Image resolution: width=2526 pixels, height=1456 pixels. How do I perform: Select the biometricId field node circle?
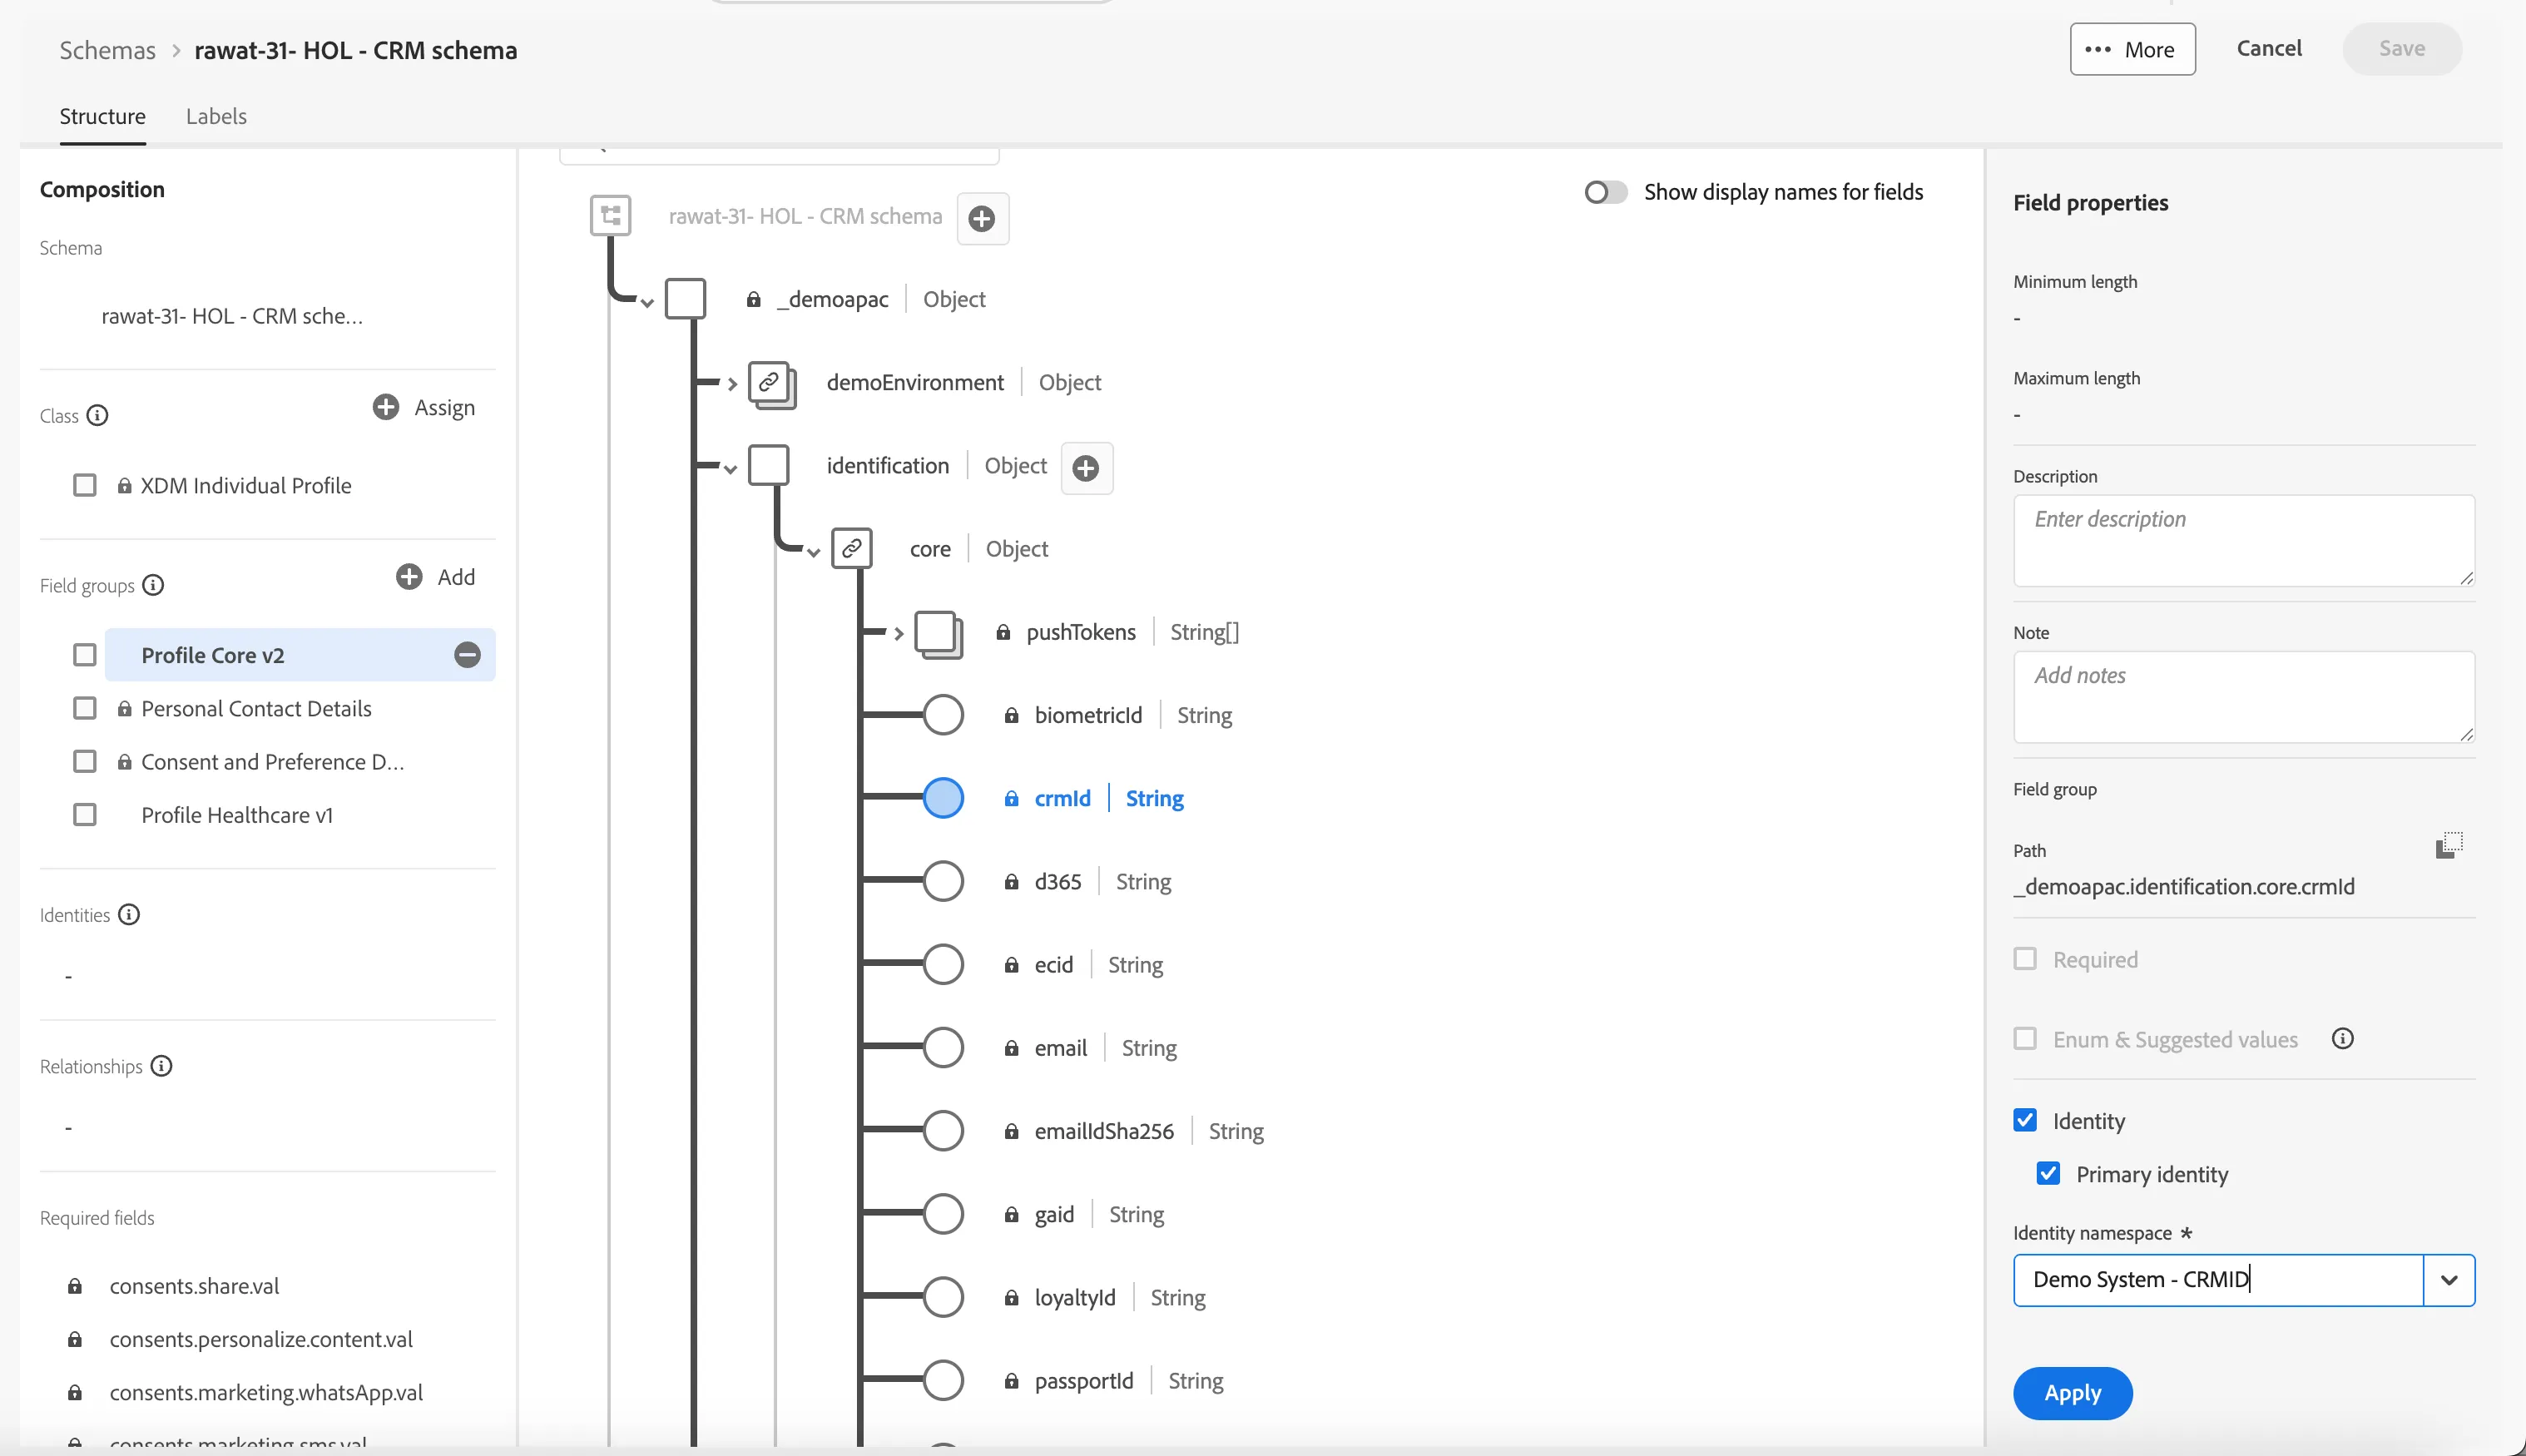pyautogui.click(x=943, y=715)
